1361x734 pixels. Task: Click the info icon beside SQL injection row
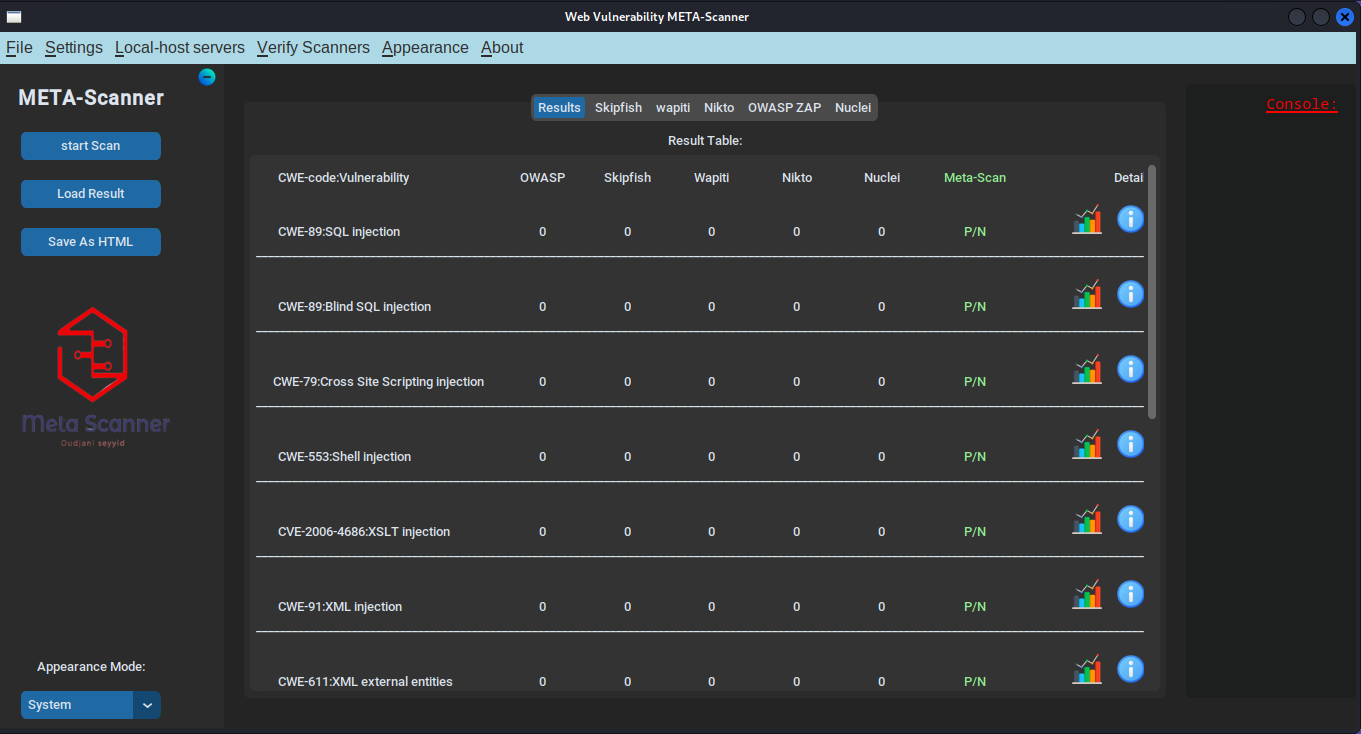(x=1130, y=218)
